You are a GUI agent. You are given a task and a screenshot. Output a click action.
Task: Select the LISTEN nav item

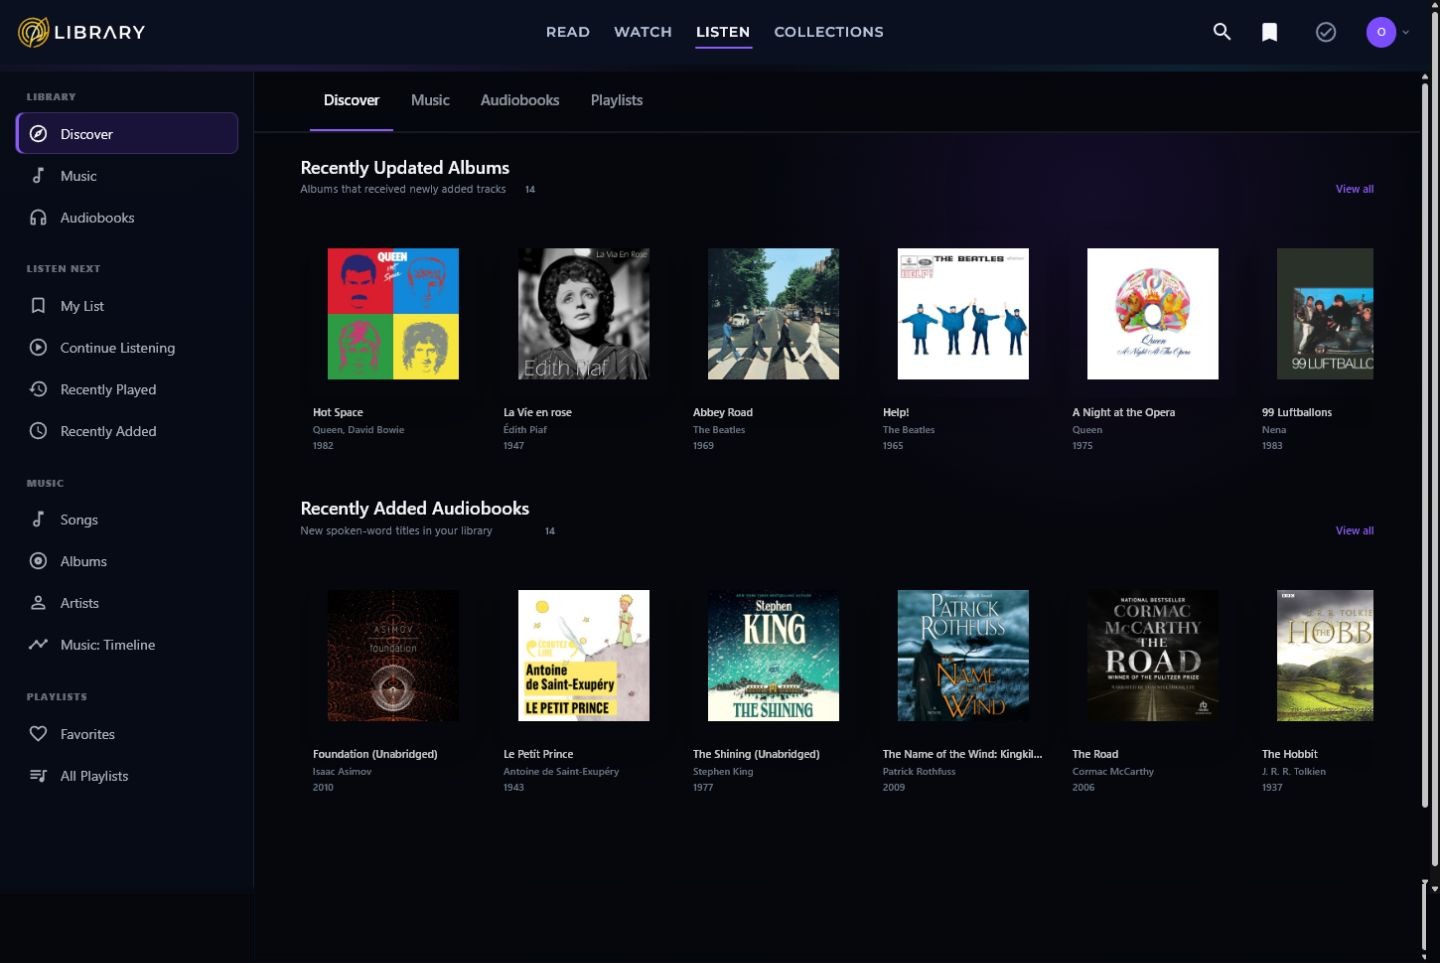(723, 32)
